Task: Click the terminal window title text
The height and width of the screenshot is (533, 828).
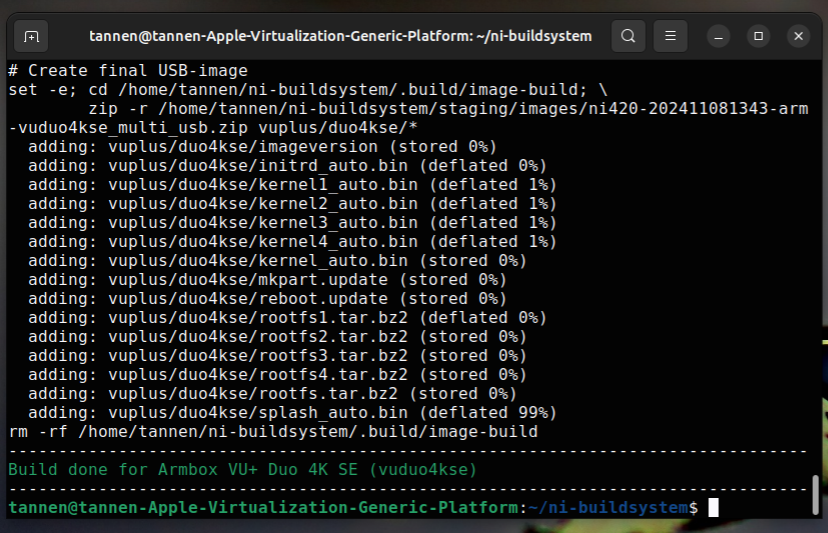Action: coord(340,36)
